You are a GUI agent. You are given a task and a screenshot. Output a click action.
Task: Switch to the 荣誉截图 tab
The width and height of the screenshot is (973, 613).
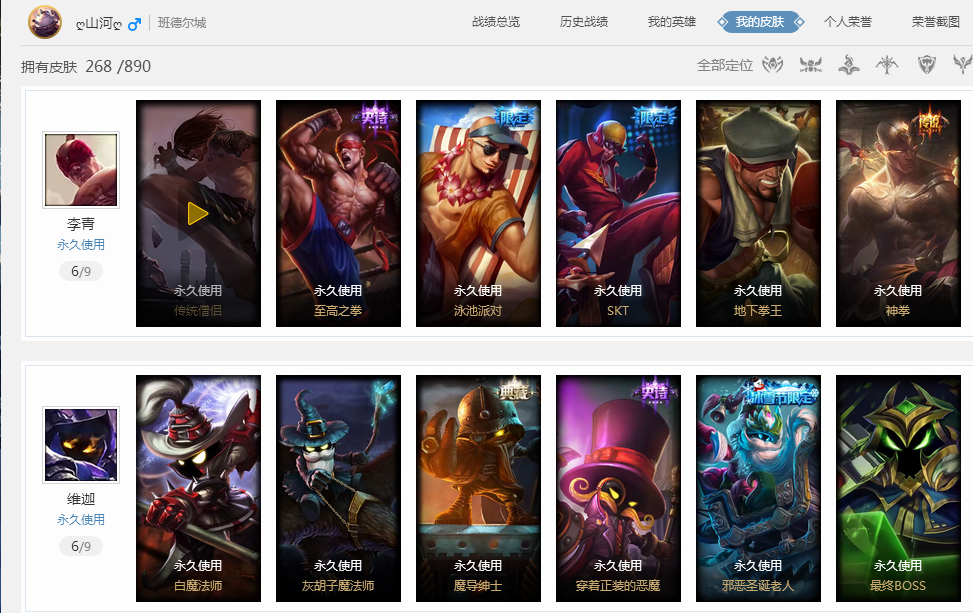click(x=936, y=22)
